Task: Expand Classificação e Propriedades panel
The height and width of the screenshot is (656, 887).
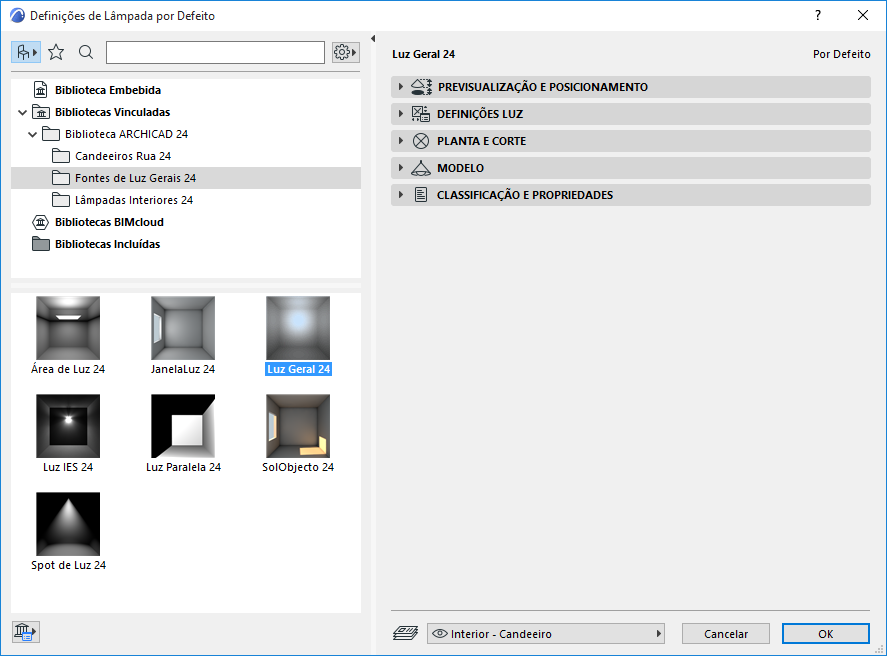Action: tap(631, 195)
